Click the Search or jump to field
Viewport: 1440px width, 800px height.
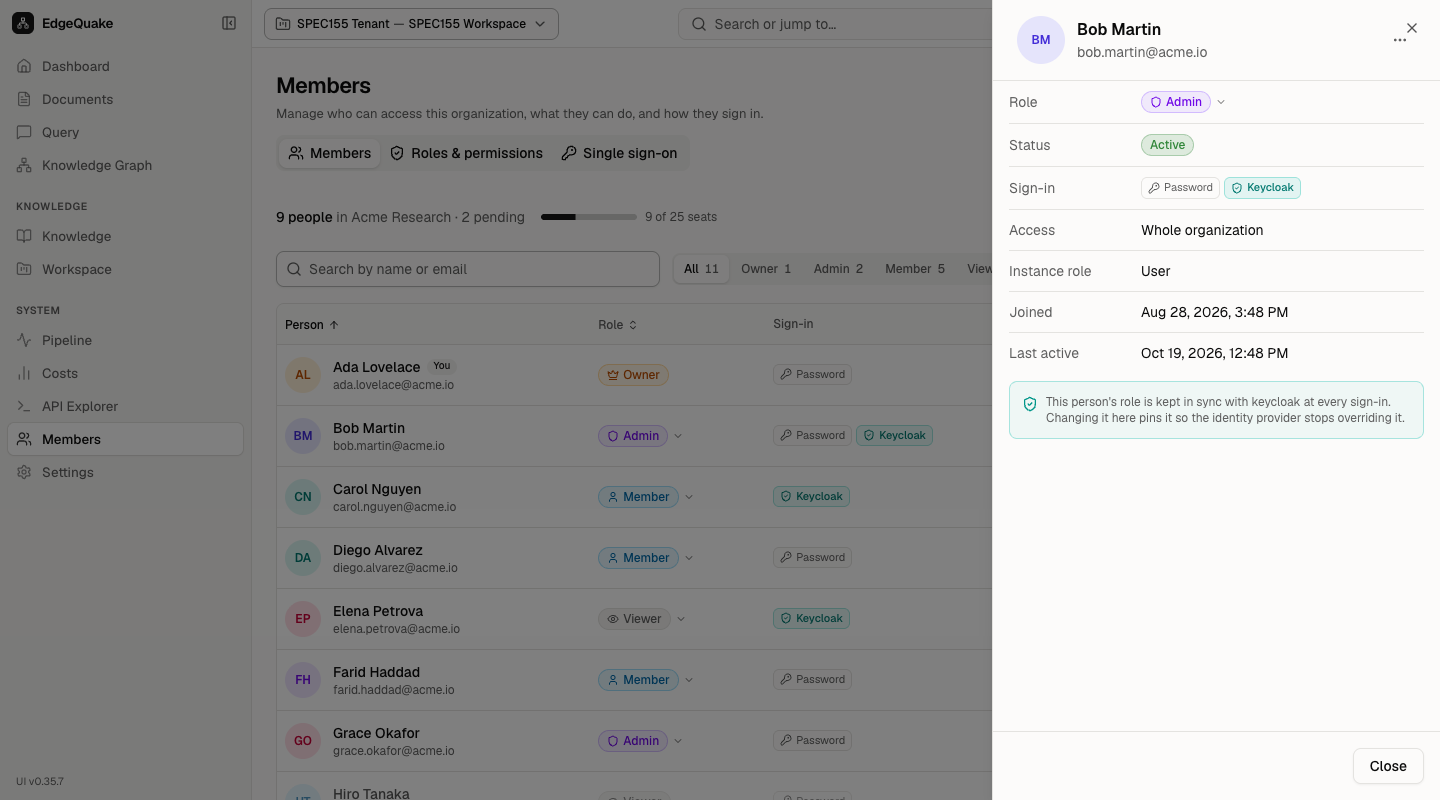point(835,24)
